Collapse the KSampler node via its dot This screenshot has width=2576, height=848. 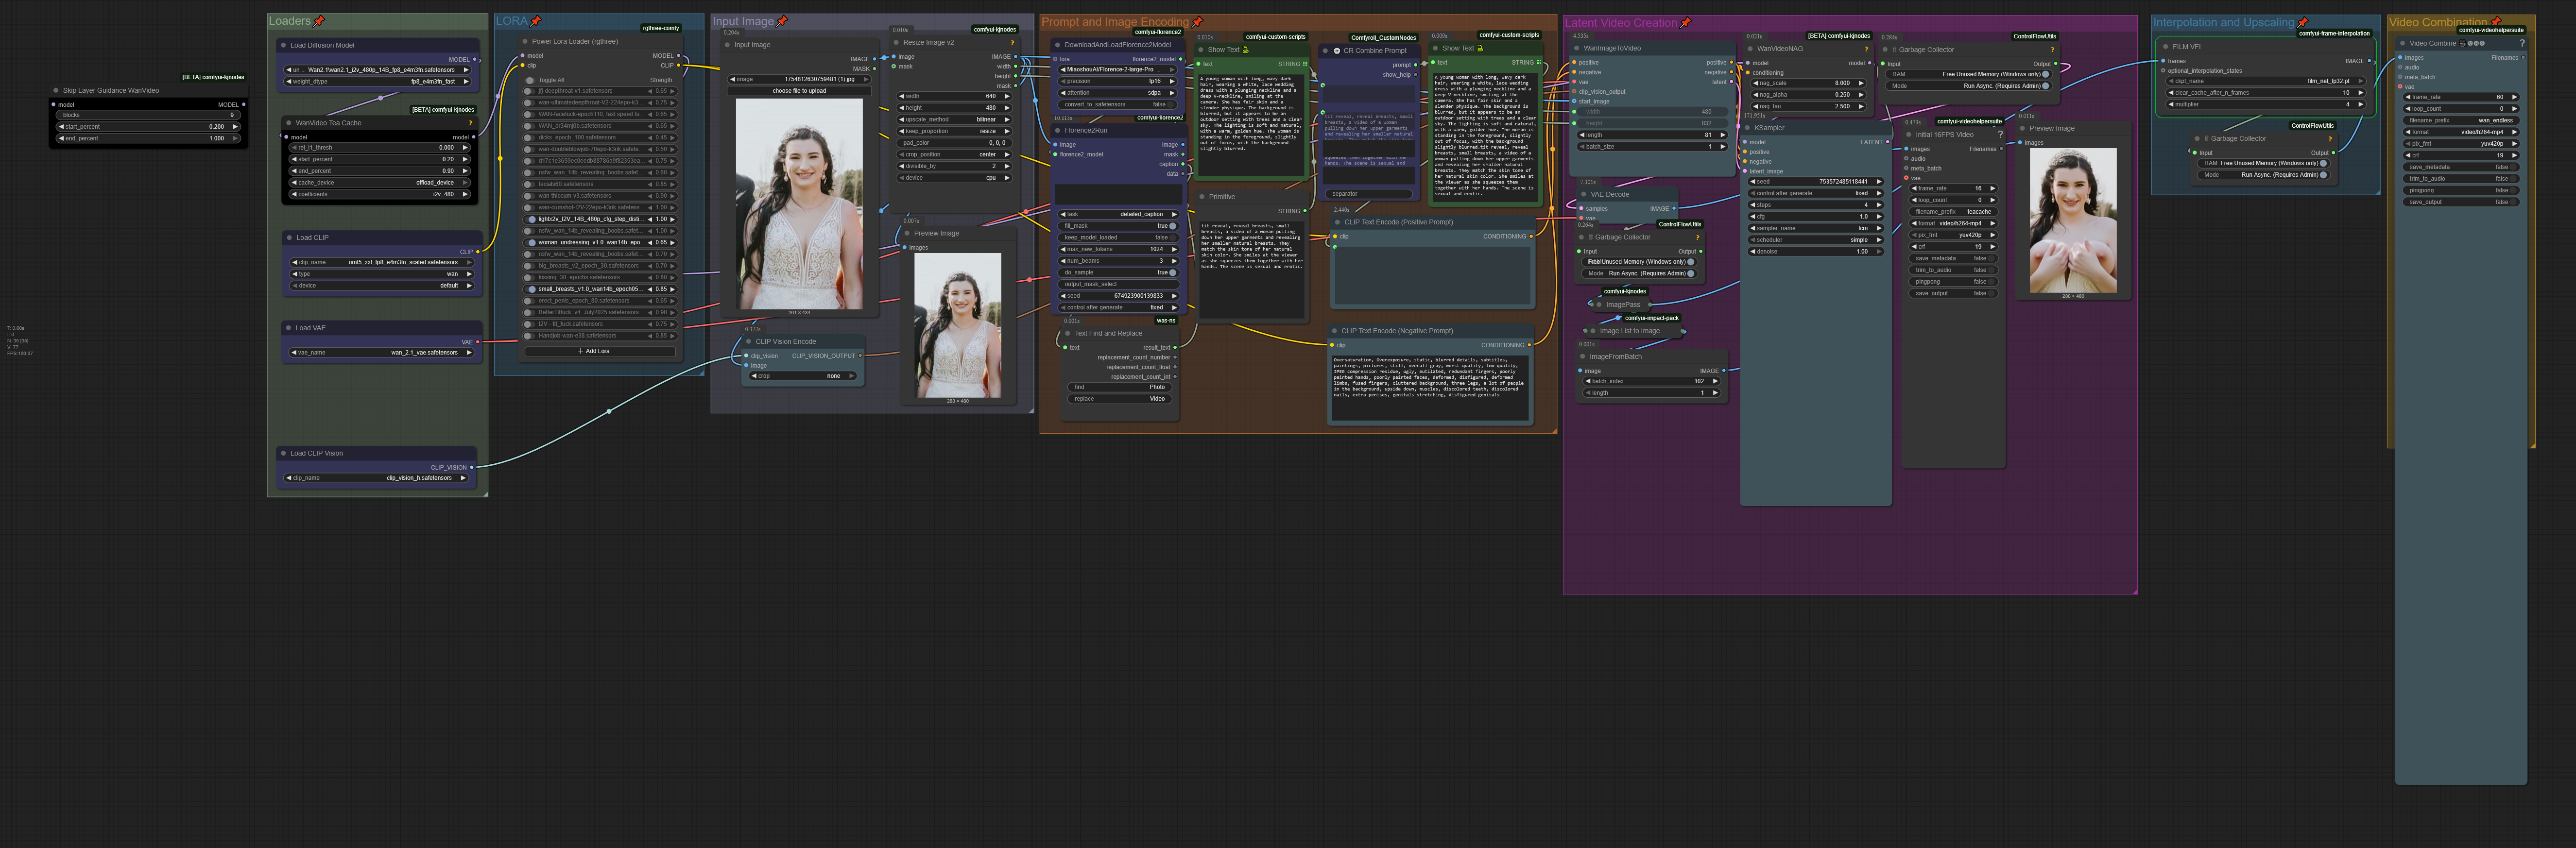1747,128
